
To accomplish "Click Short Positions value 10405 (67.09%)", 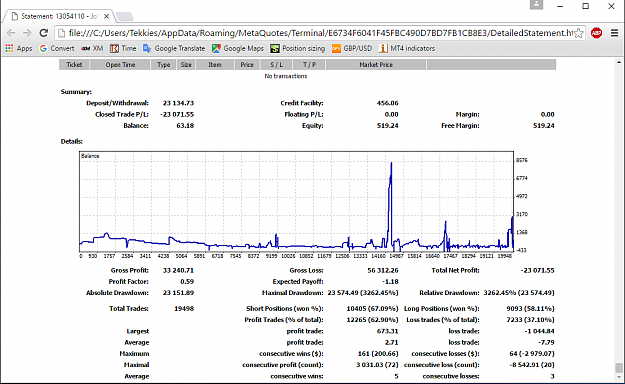I will (x=372, y=309).
